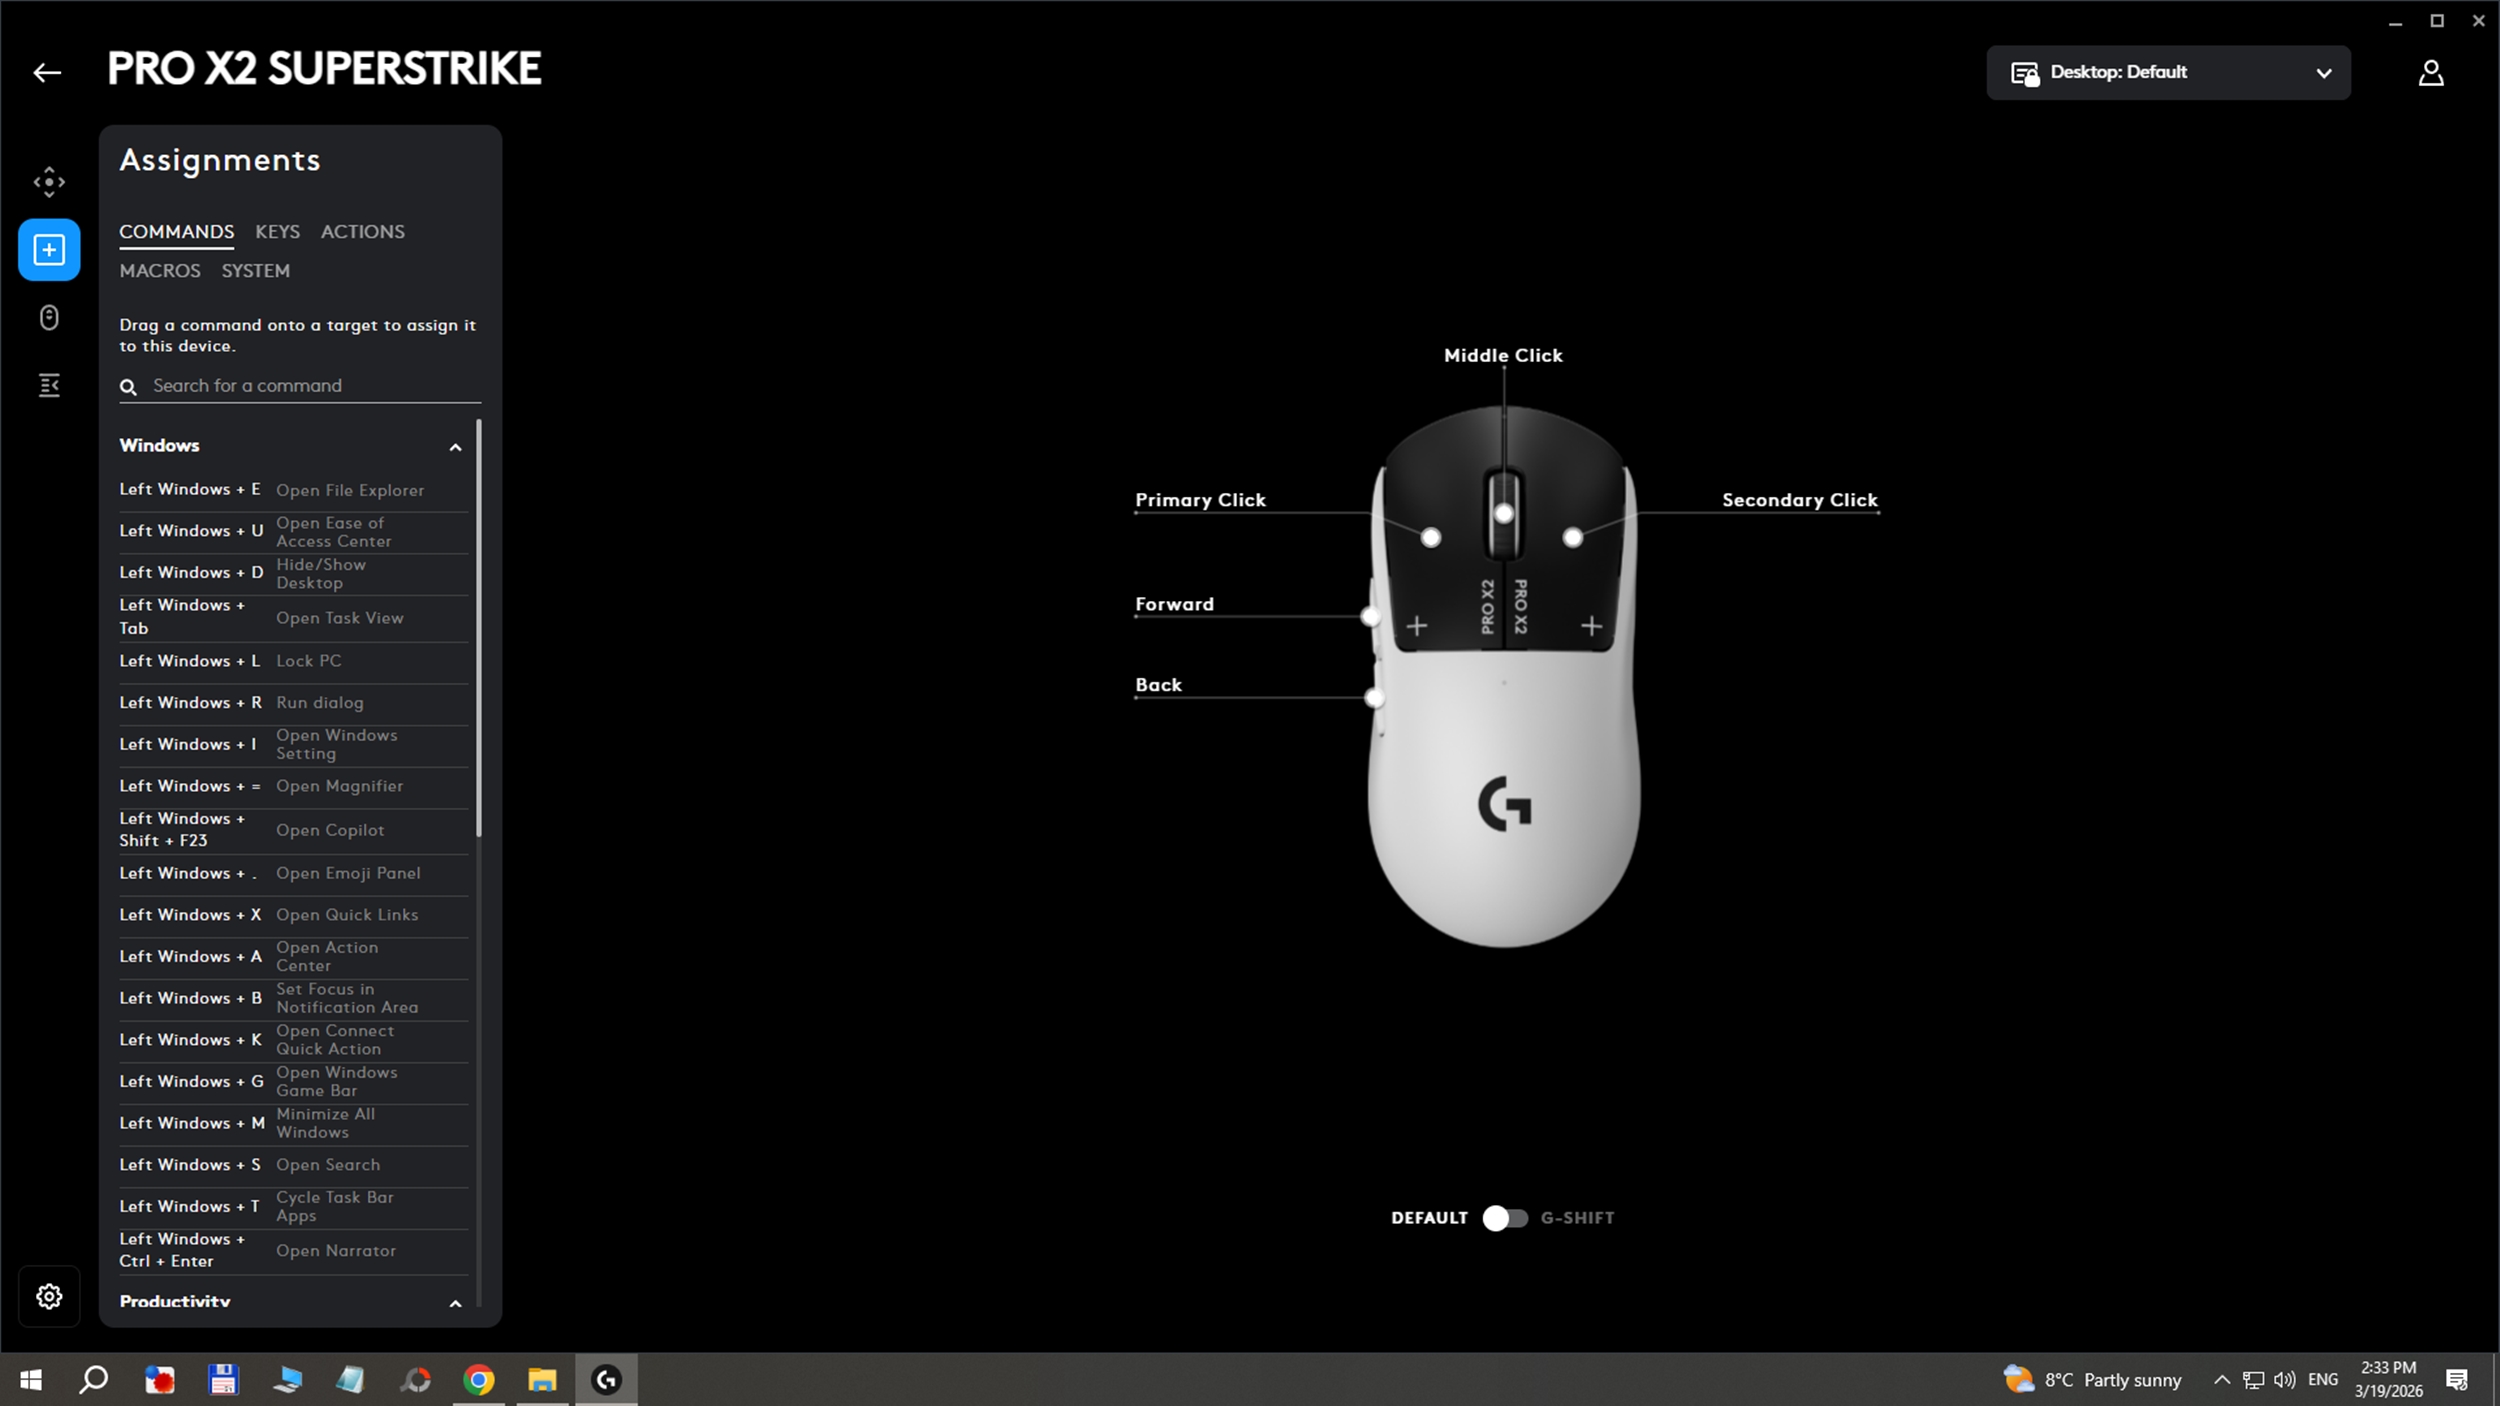The height and width of the screenshot is (1406, 2500).
Task: Toggle the Default / G-Shift switch
Action: tap(1504, 1218)
